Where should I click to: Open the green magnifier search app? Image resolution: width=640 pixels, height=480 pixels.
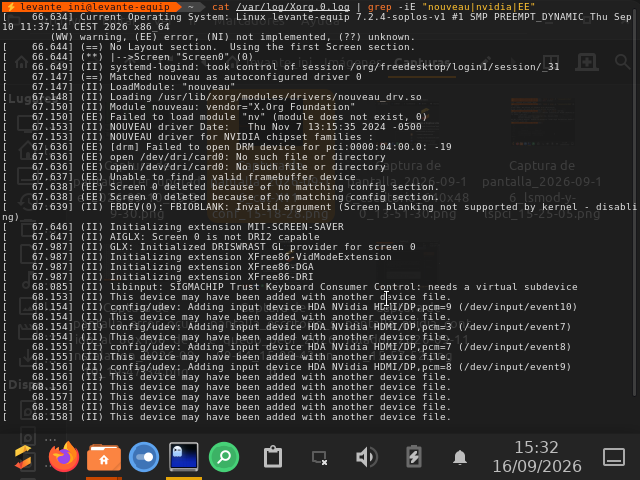tap(224, 457)
